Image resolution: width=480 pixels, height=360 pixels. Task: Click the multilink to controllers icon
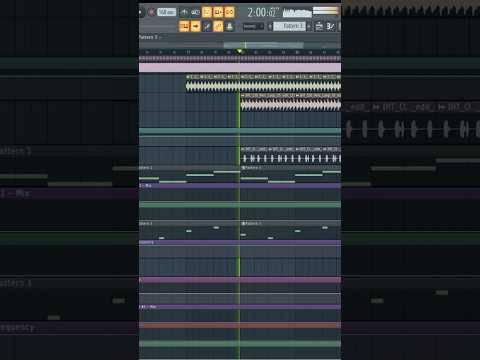coord(230,26)
